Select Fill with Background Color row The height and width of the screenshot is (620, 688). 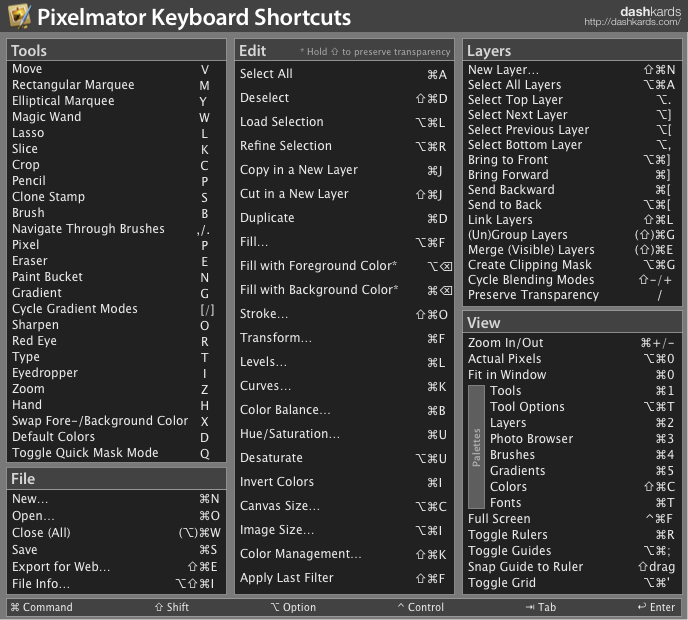344,290
